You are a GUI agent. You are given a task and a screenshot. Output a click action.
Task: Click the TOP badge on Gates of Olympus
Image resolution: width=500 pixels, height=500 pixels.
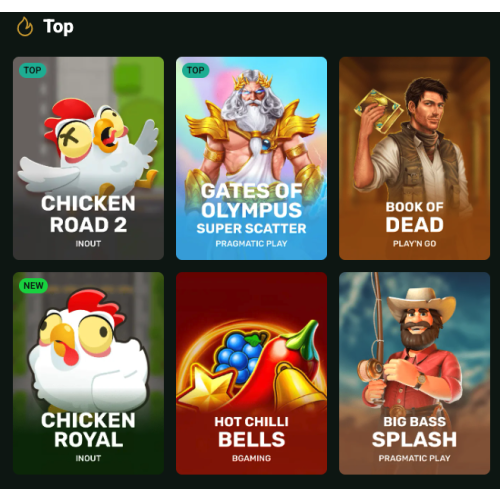[196, 70]
